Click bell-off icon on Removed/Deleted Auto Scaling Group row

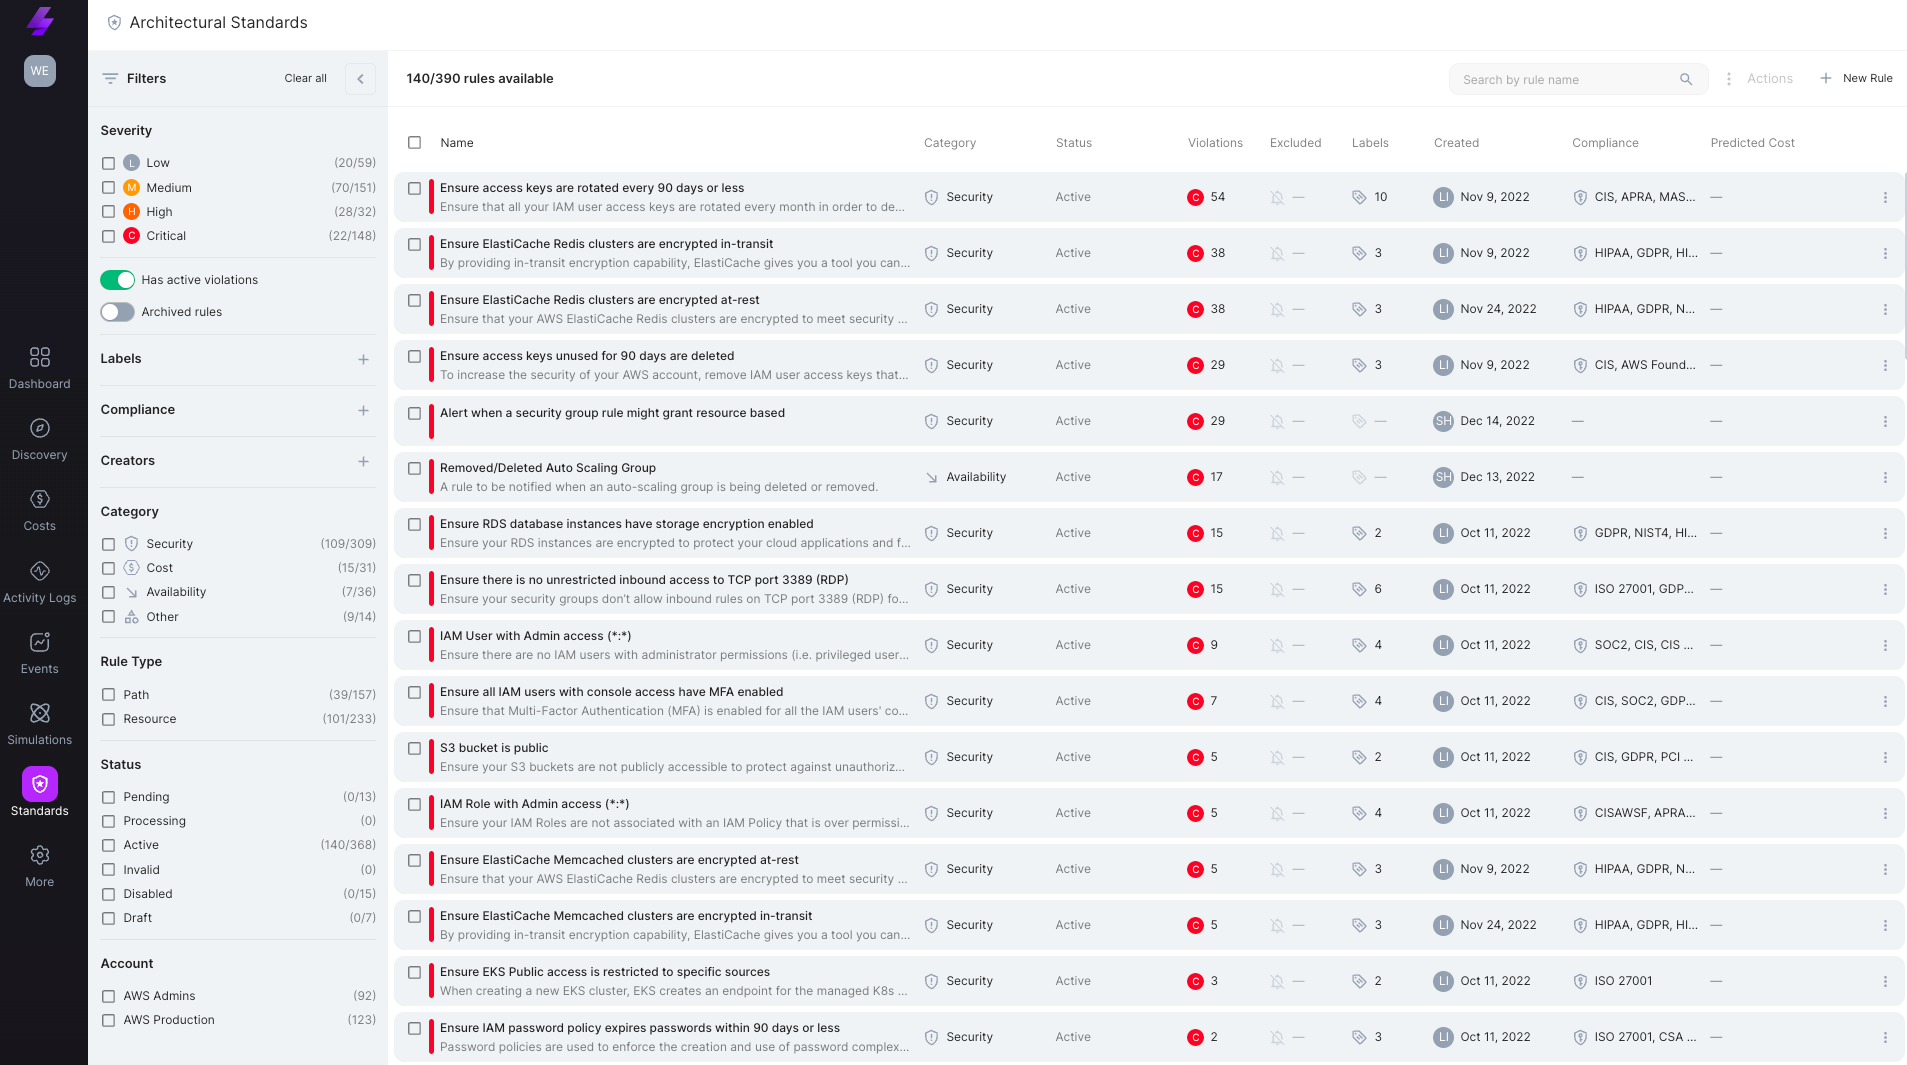(1277, 478)
